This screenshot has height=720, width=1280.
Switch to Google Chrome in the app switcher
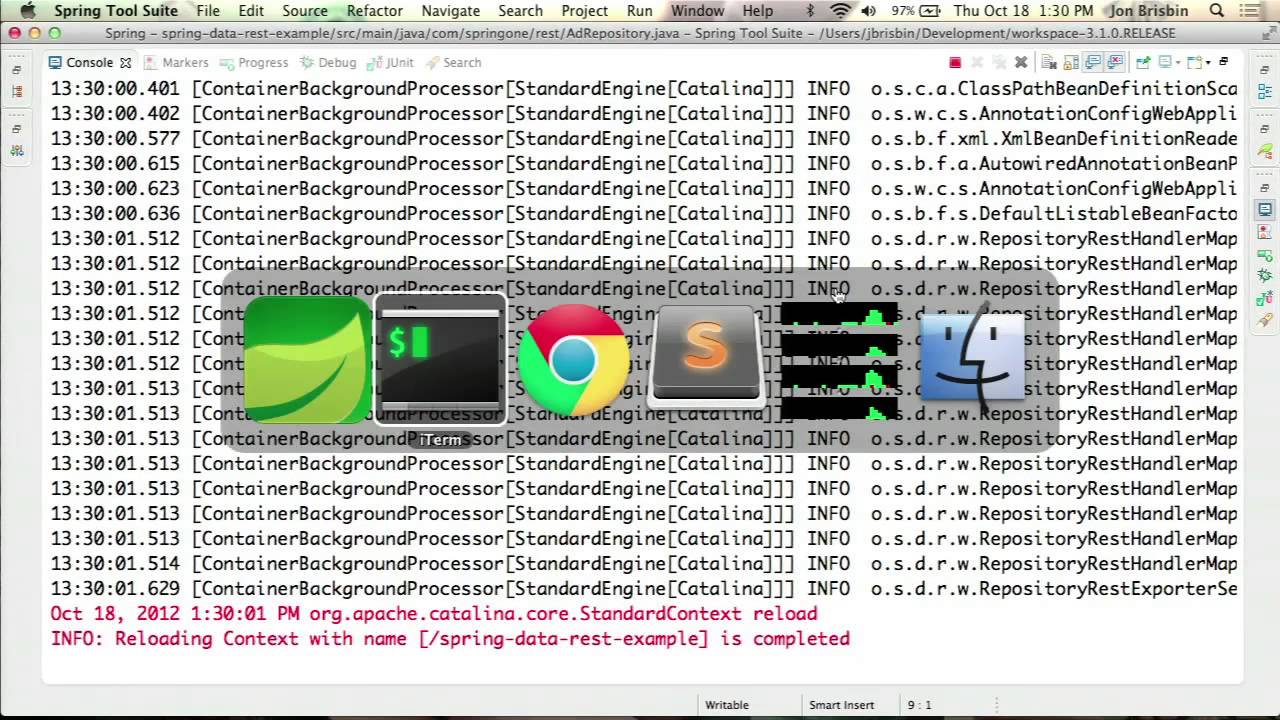tap(573, 360)
